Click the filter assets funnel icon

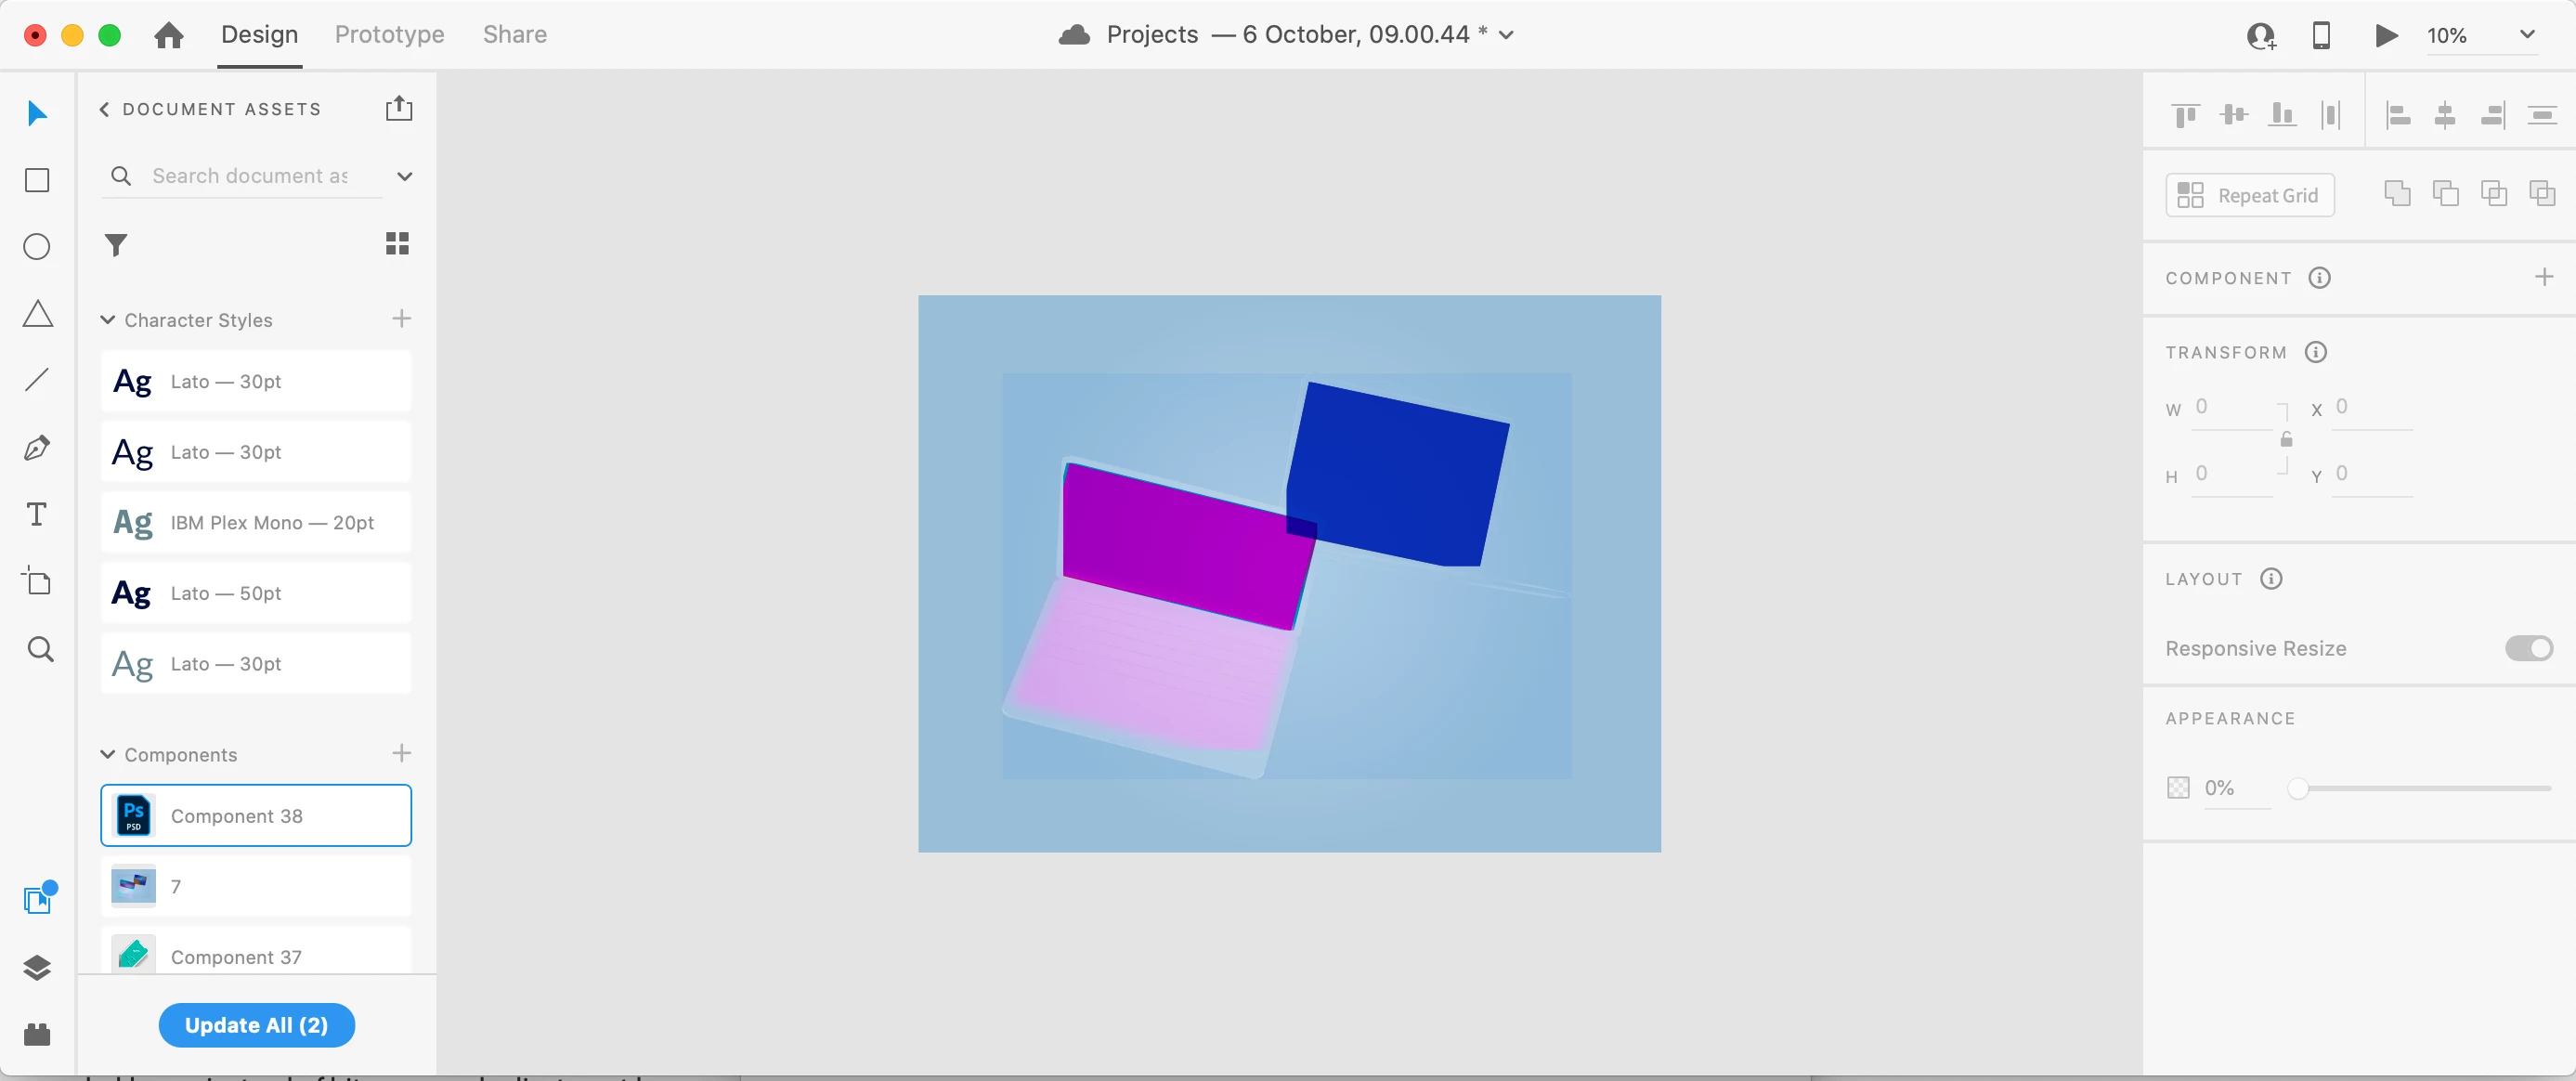click(x=116, y=244)
